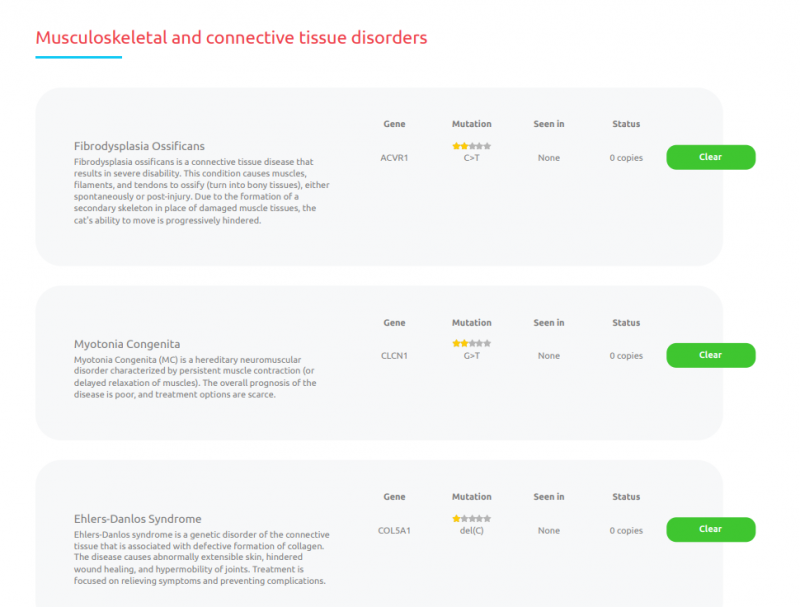This screenshot has height=607, width=800.
Task: Select the COL5A1 gene text
Action: click(x=394, y=531)
